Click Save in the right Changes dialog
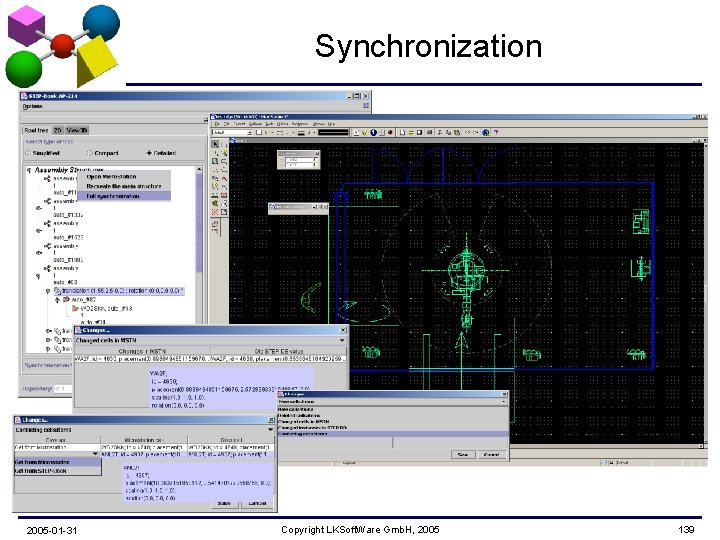The image size is (720, 540). point(462,455)
